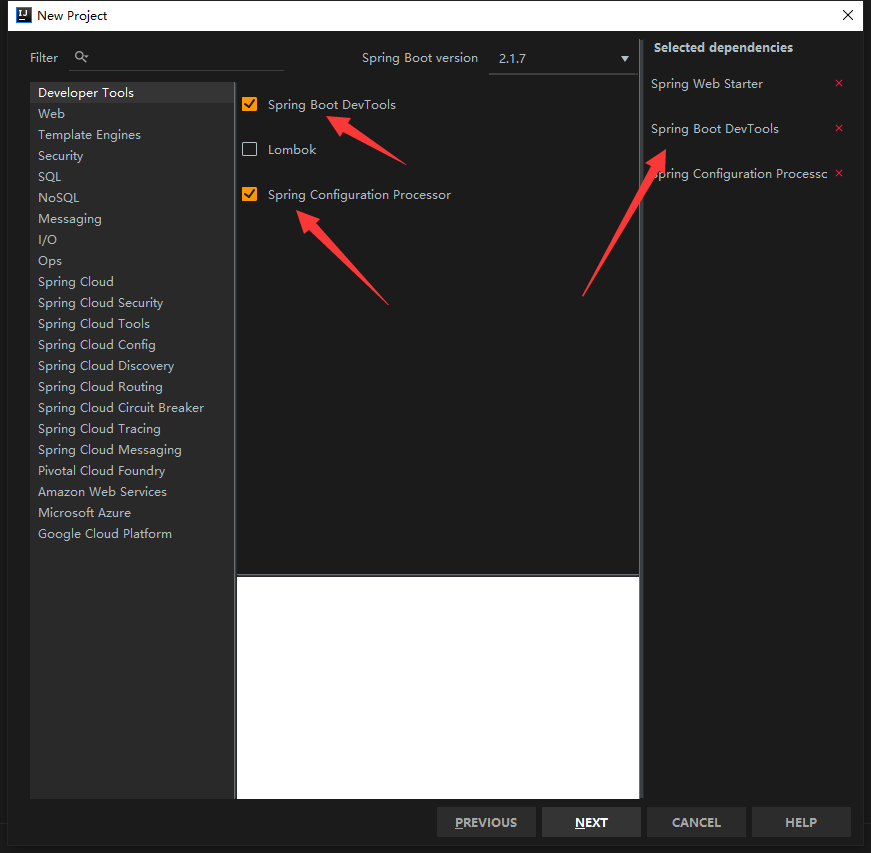Uncheck the Spring Boot DevTools checkbox

click(x=249, y=104)
